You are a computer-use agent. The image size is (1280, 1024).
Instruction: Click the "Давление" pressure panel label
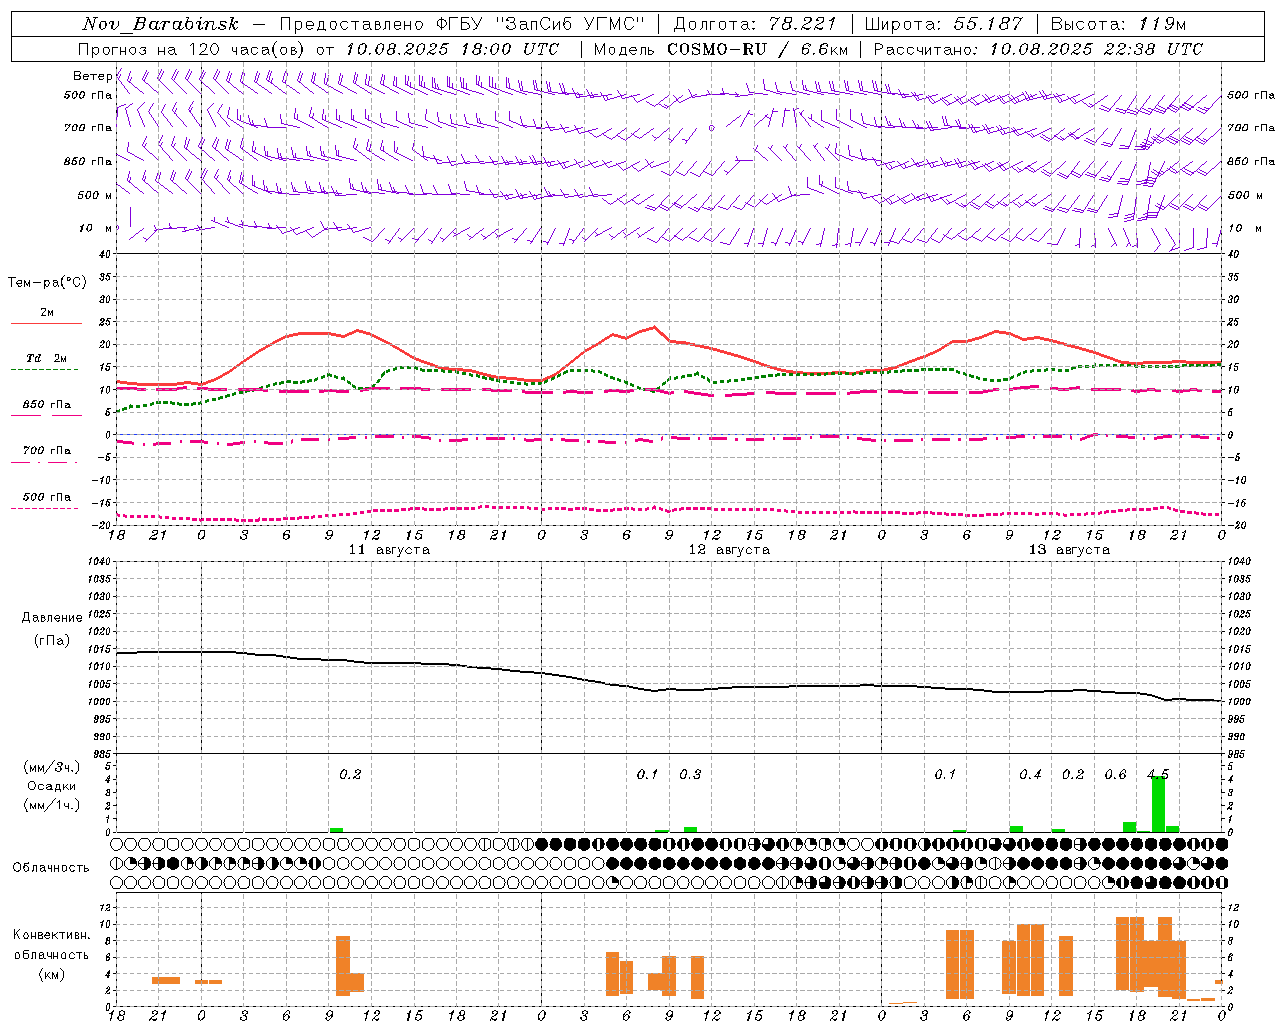52,618
